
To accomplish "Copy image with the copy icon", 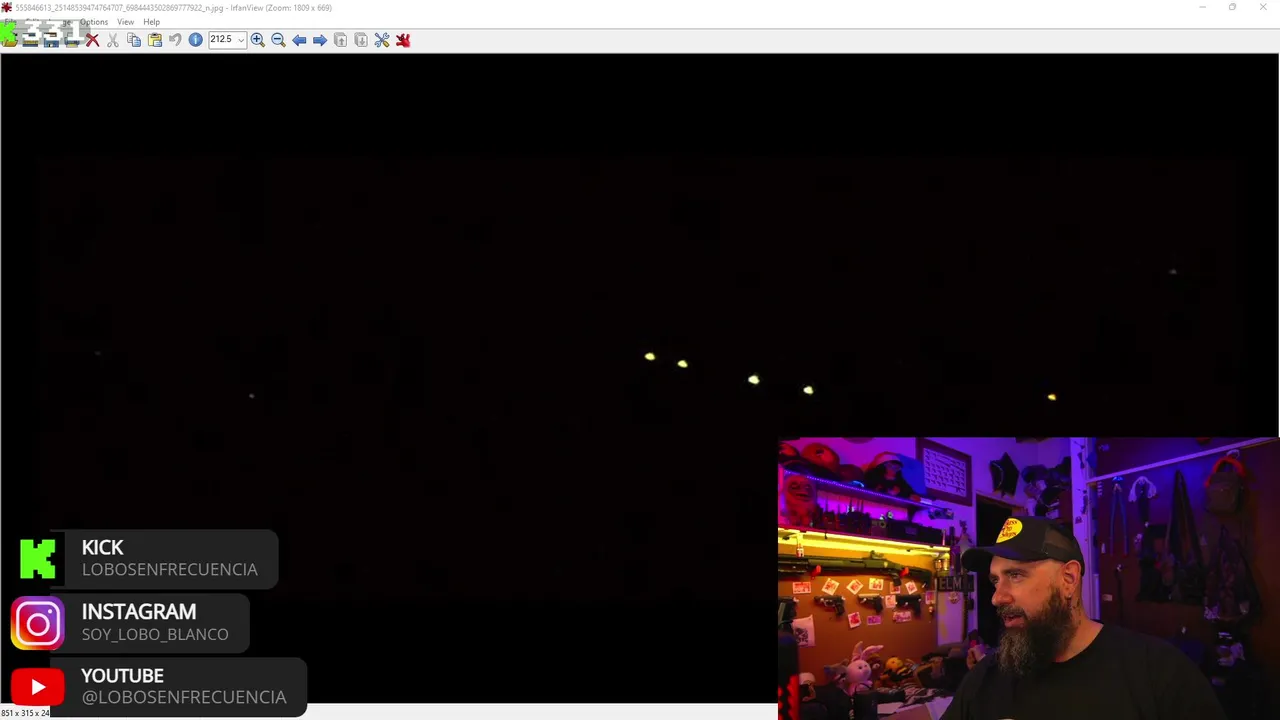I will (x=134, y=40).
